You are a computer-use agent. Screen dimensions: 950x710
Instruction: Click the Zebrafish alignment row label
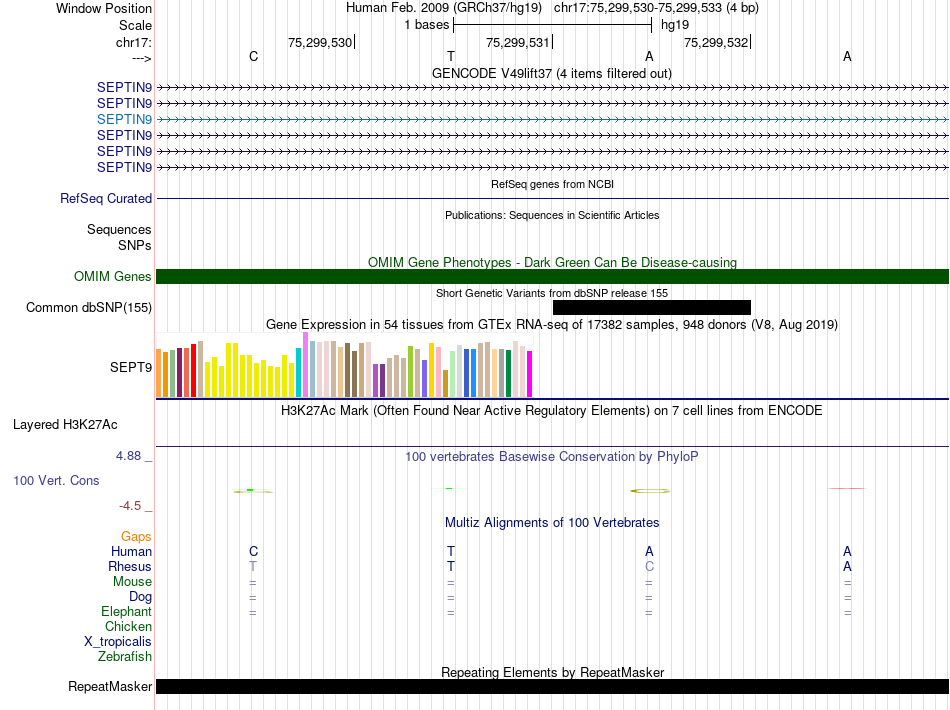(125, 656)
